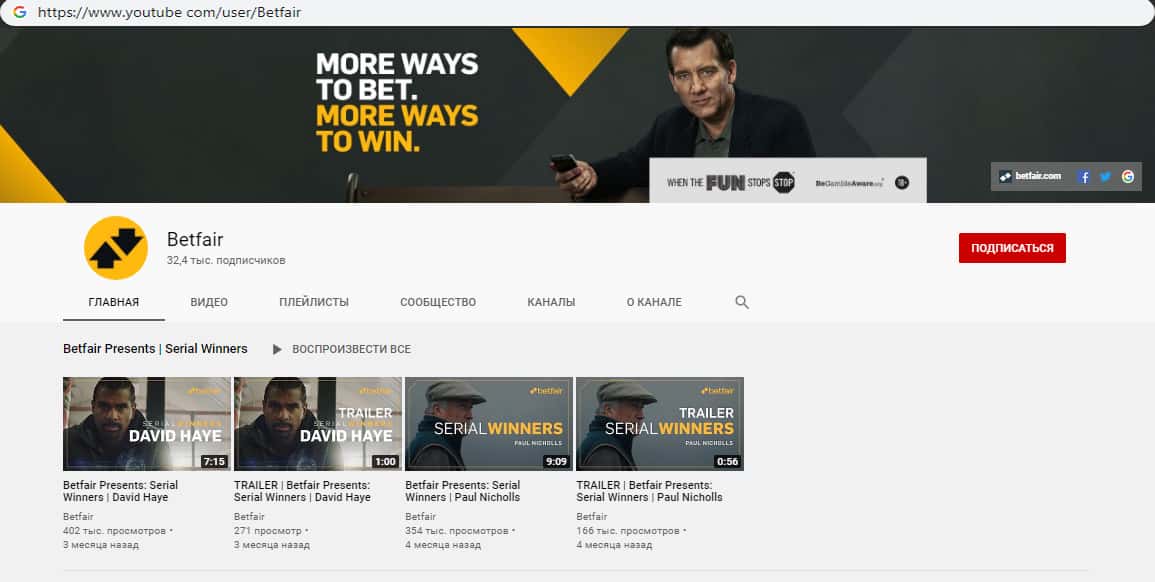Click the red ПОДПИСАТЬСЯ subscribe button
Viewport: 1155px width, 582px height.
click(x=1012, y=248)
